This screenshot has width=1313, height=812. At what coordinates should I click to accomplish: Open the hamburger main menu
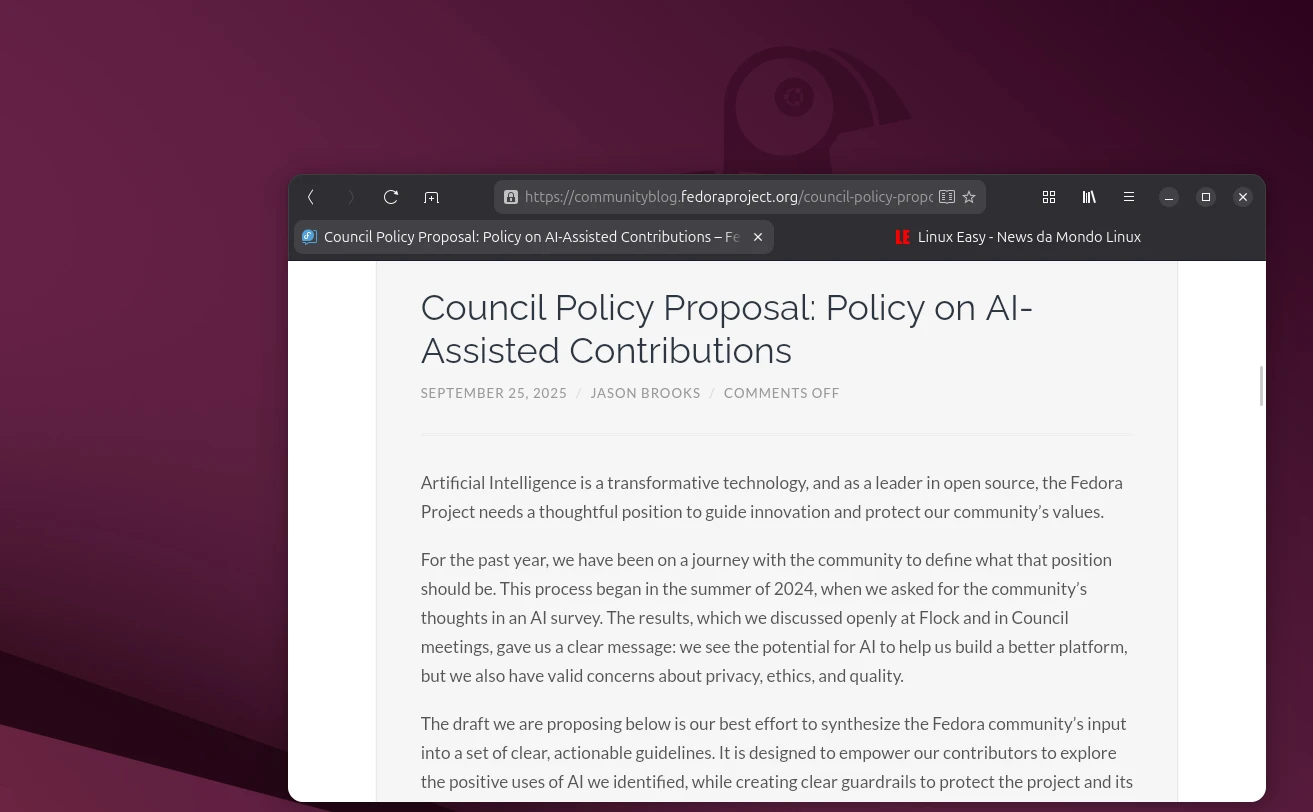(1129, 197)
